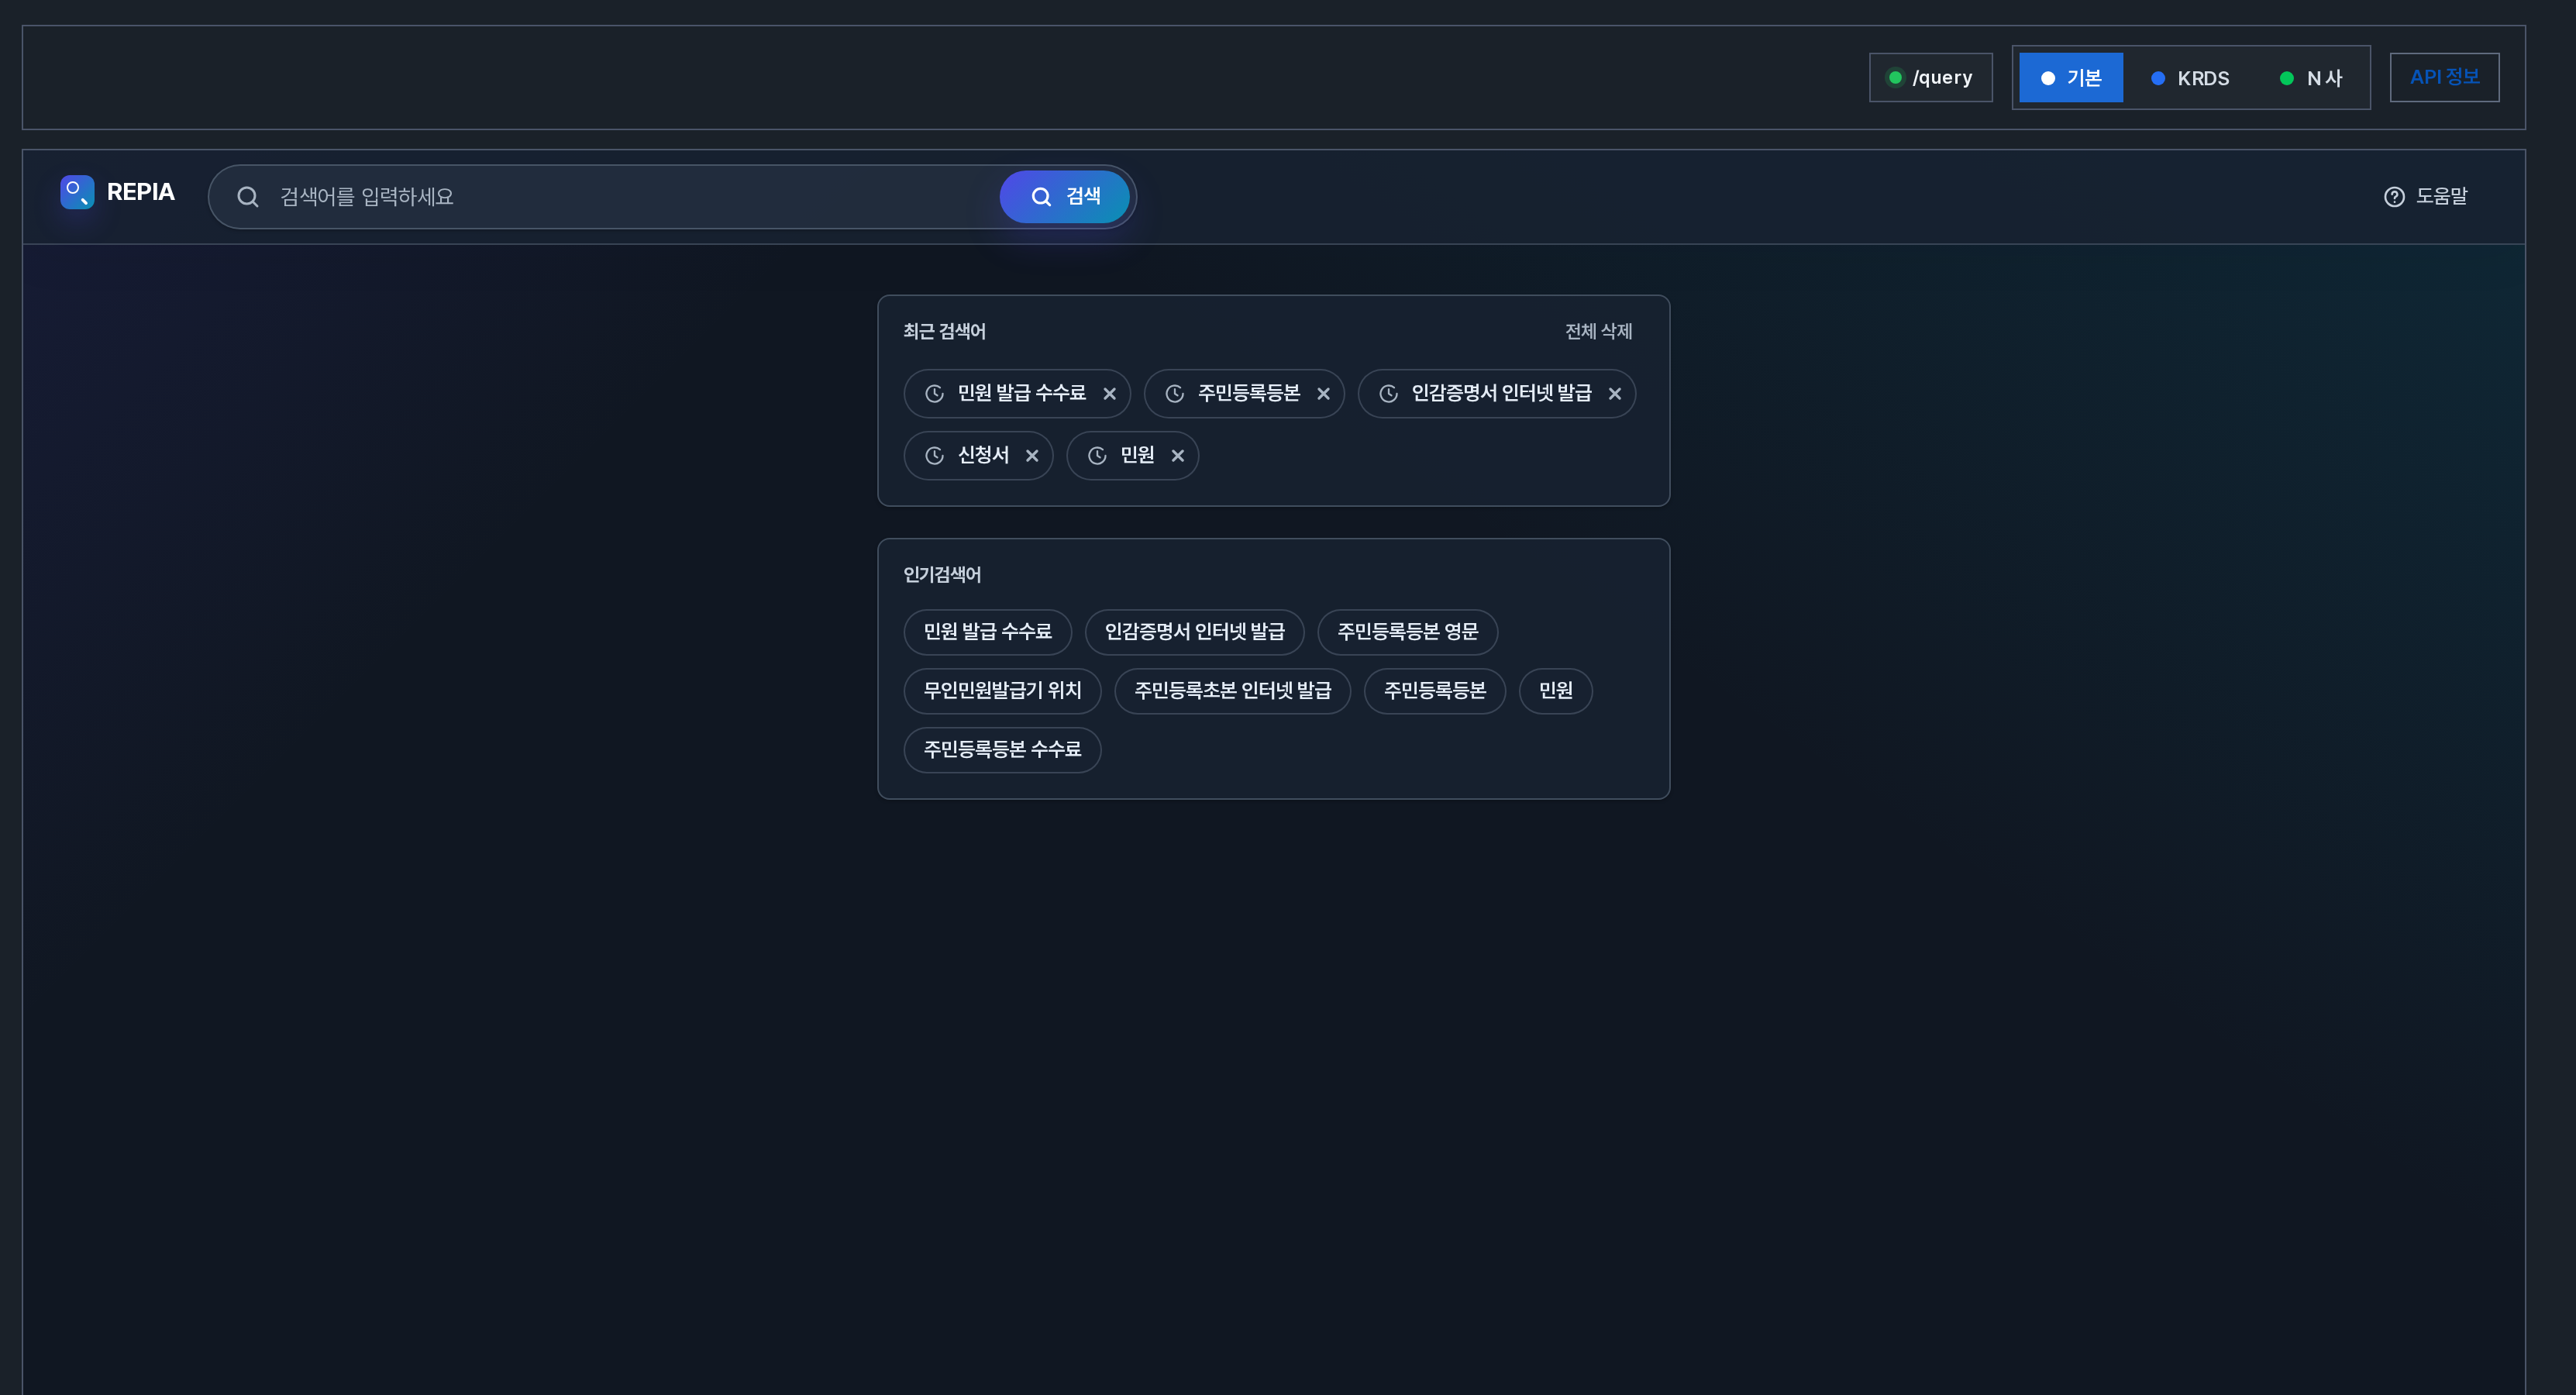Choose popular keyword 주민등록등본 수수료
The width and height of the screenshot is (2576, 1395).
pos(1002,750)
